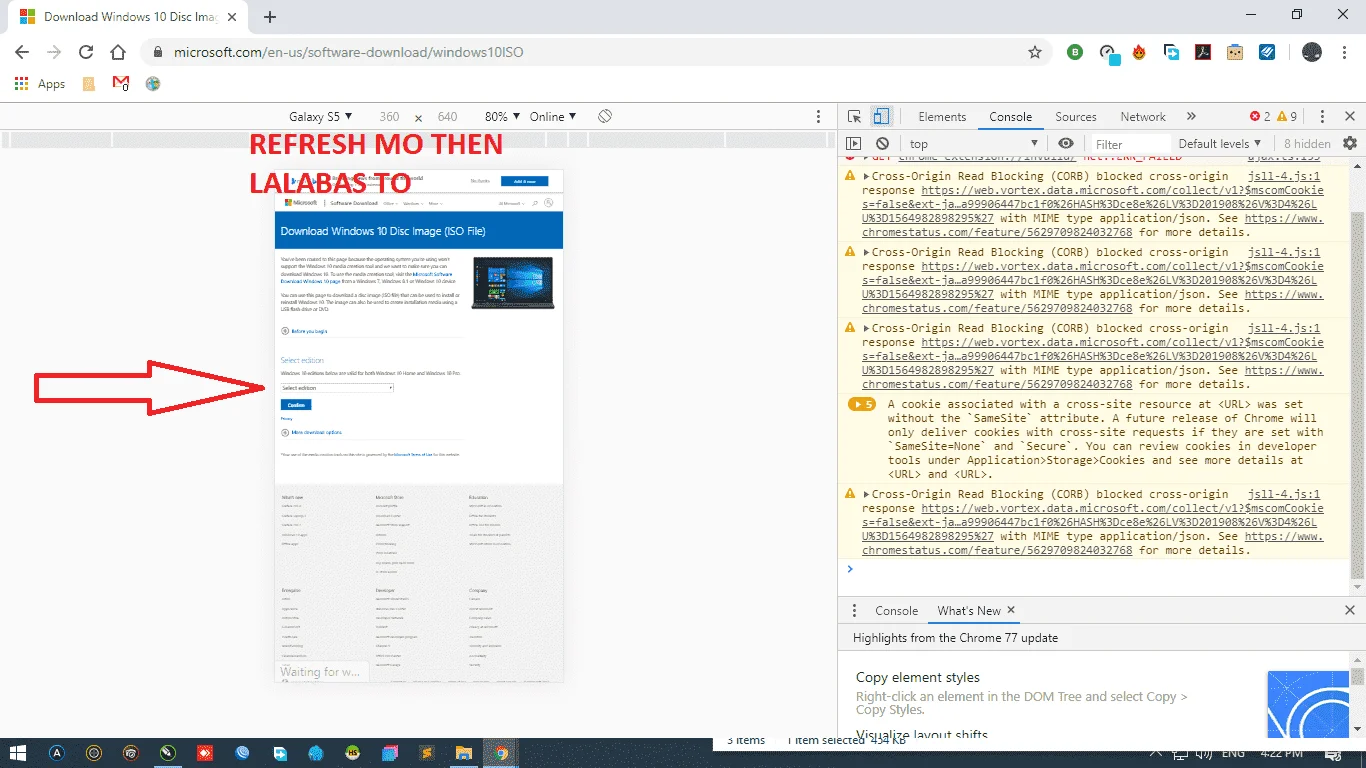Open the green B extension icon
This screenshot has width=1366, height=768.
[1075, 52]
